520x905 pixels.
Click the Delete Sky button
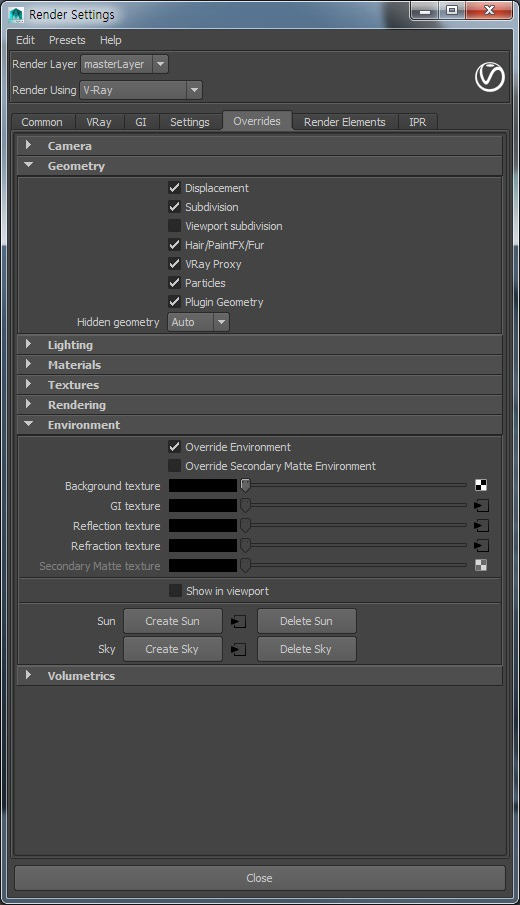coord(306,649)
